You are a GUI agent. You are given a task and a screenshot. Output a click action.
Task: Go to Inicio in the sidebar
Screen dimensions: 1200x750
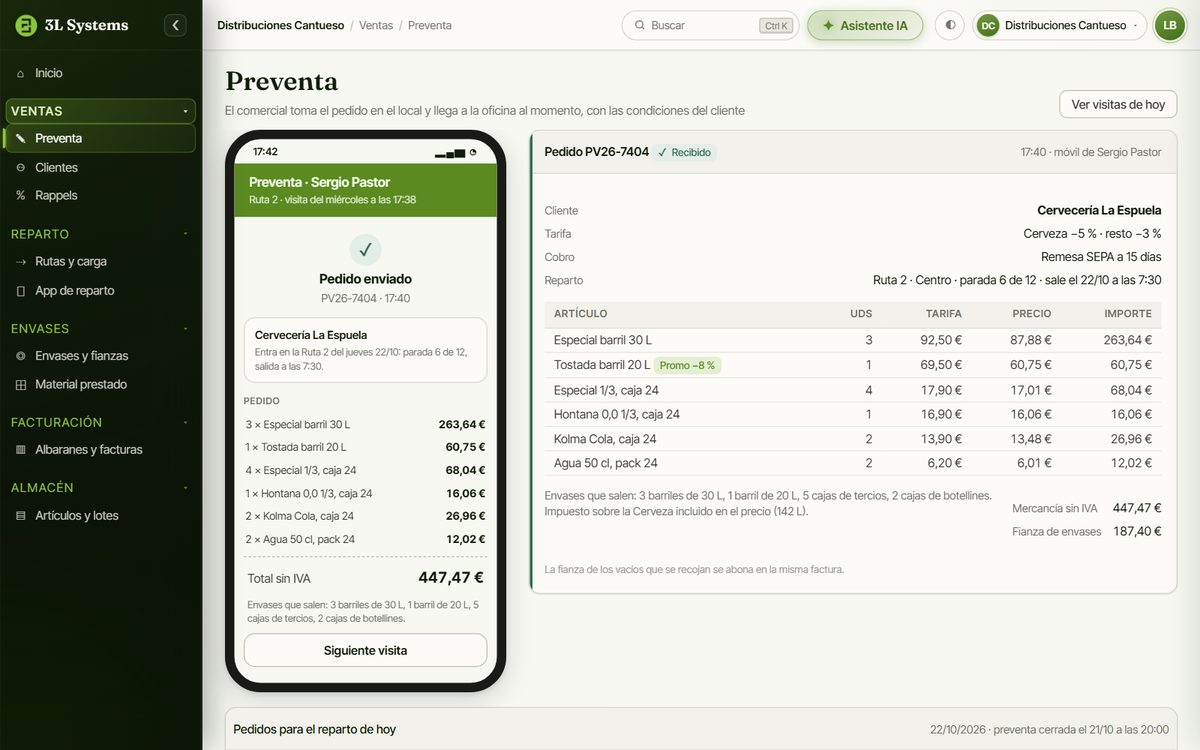(x=101, y=73)
